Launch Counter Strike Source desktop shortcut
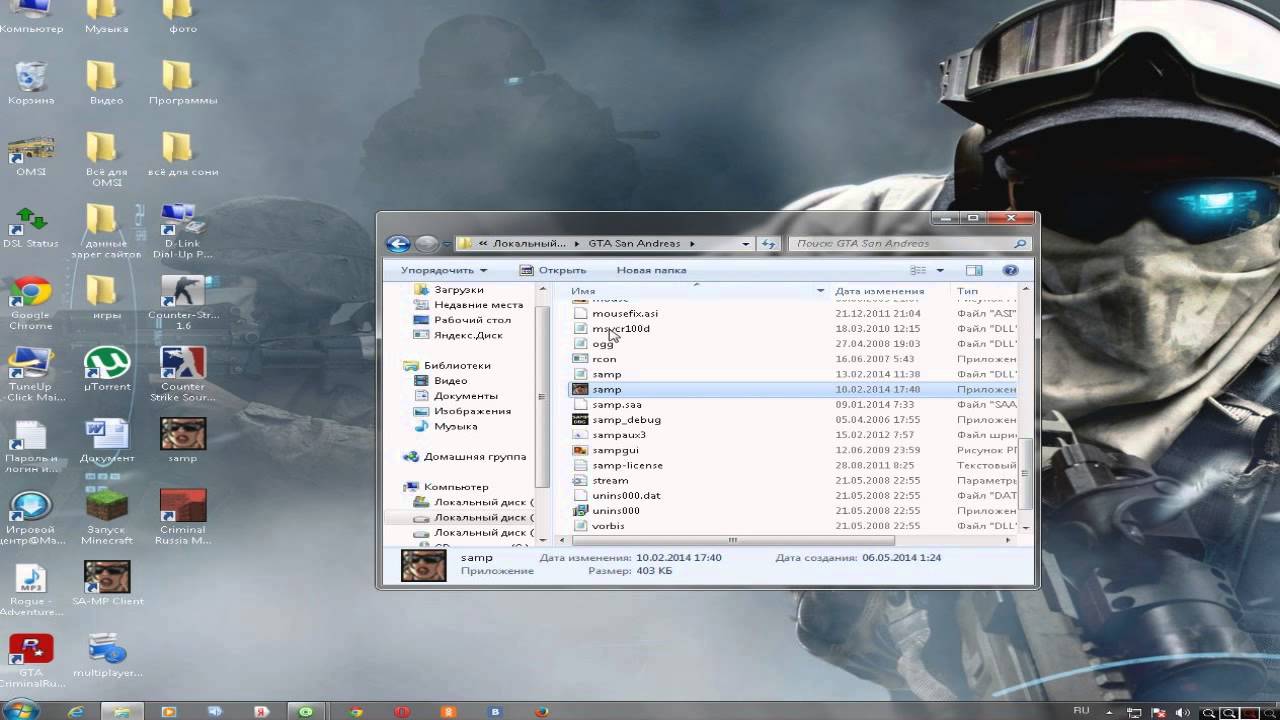The height and width of the screenshot is (720, 1280). (x=183, y=375)
